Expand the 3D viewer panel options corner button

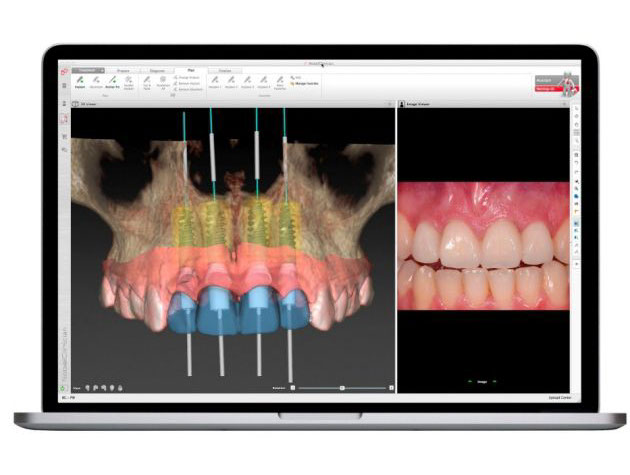391,104
